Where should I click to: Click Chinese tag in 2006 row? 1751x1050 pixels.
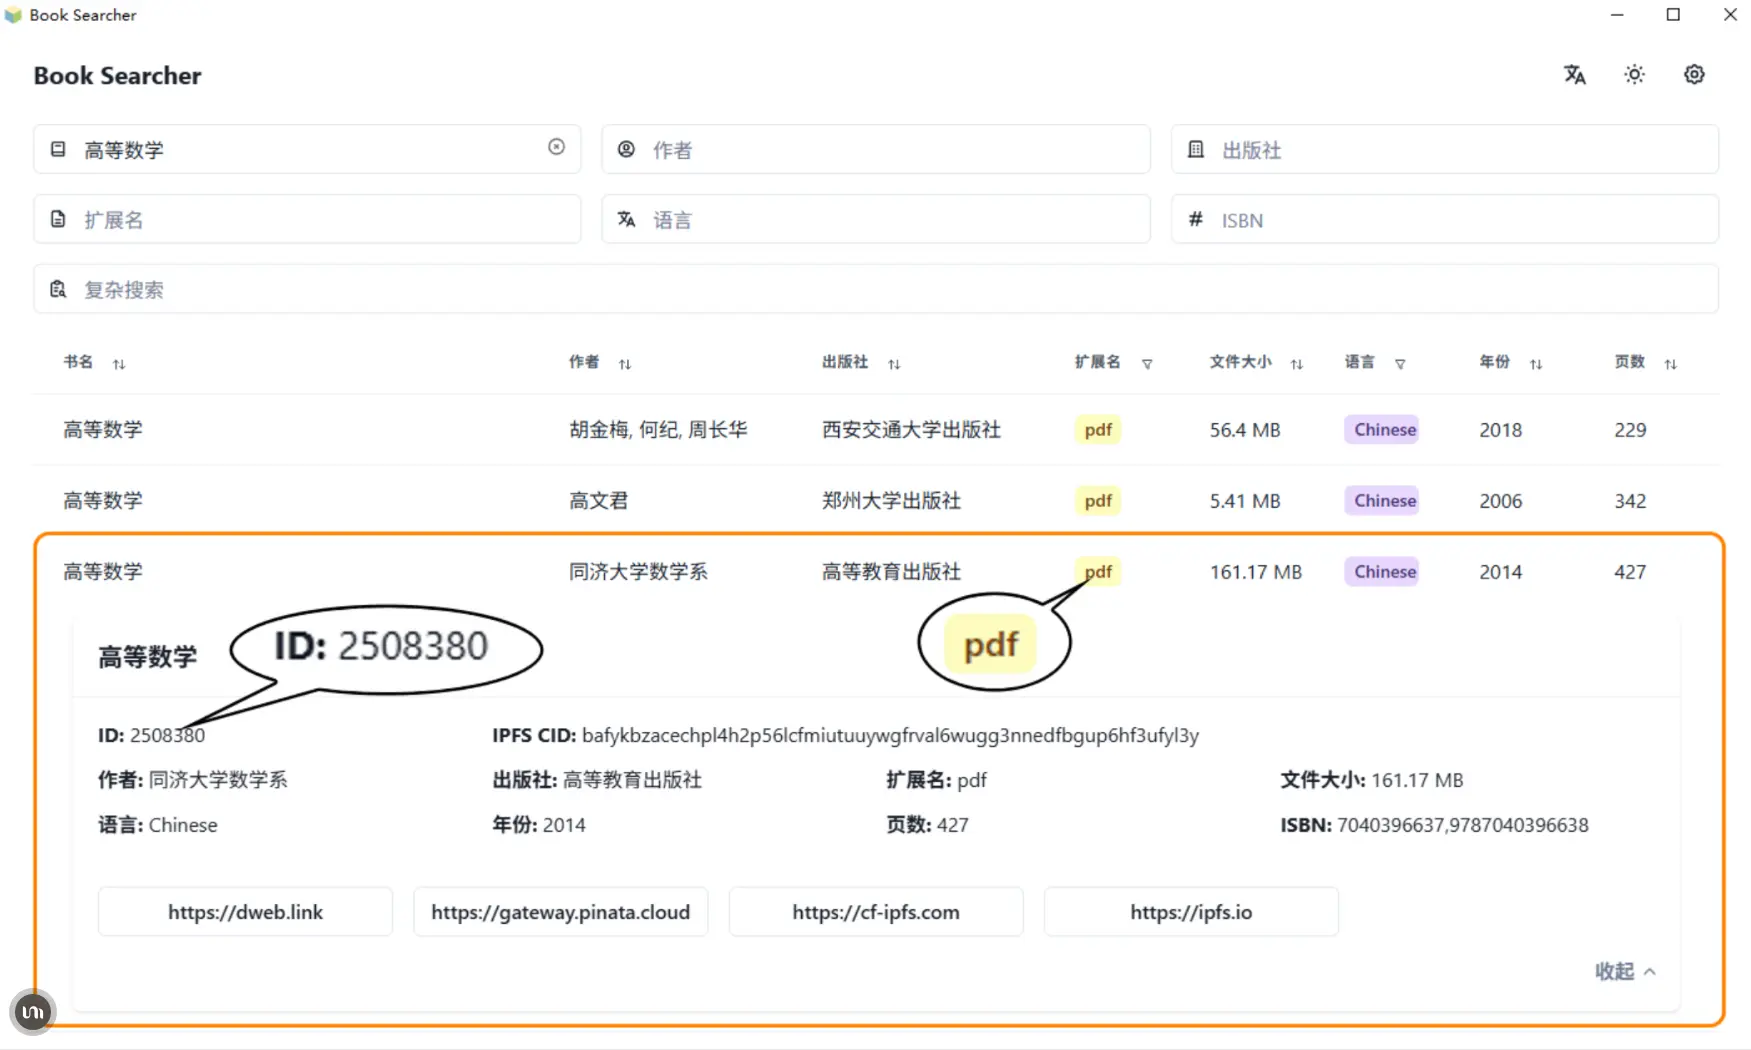point(1384,501)
